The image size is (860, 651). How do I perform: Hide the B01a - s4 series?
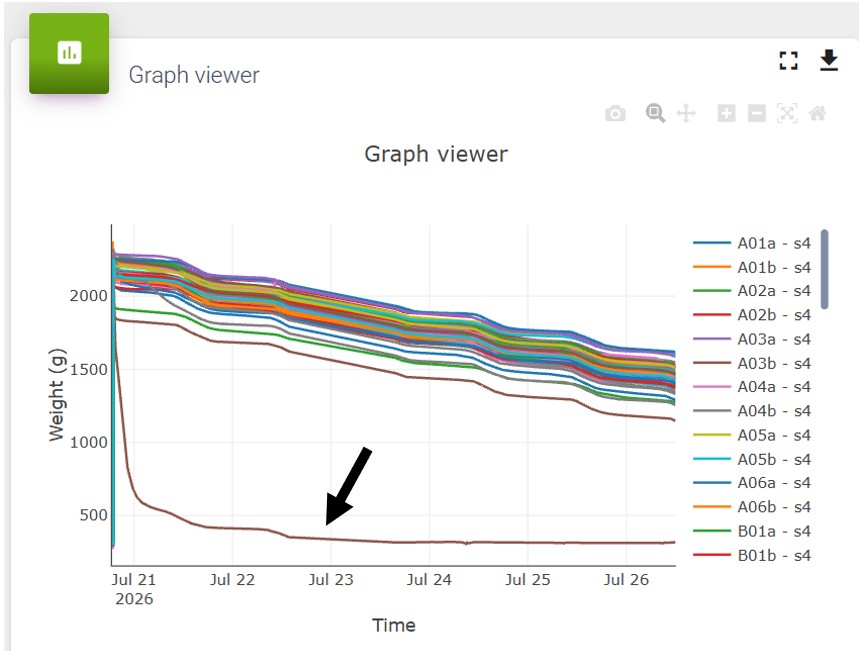752,531
